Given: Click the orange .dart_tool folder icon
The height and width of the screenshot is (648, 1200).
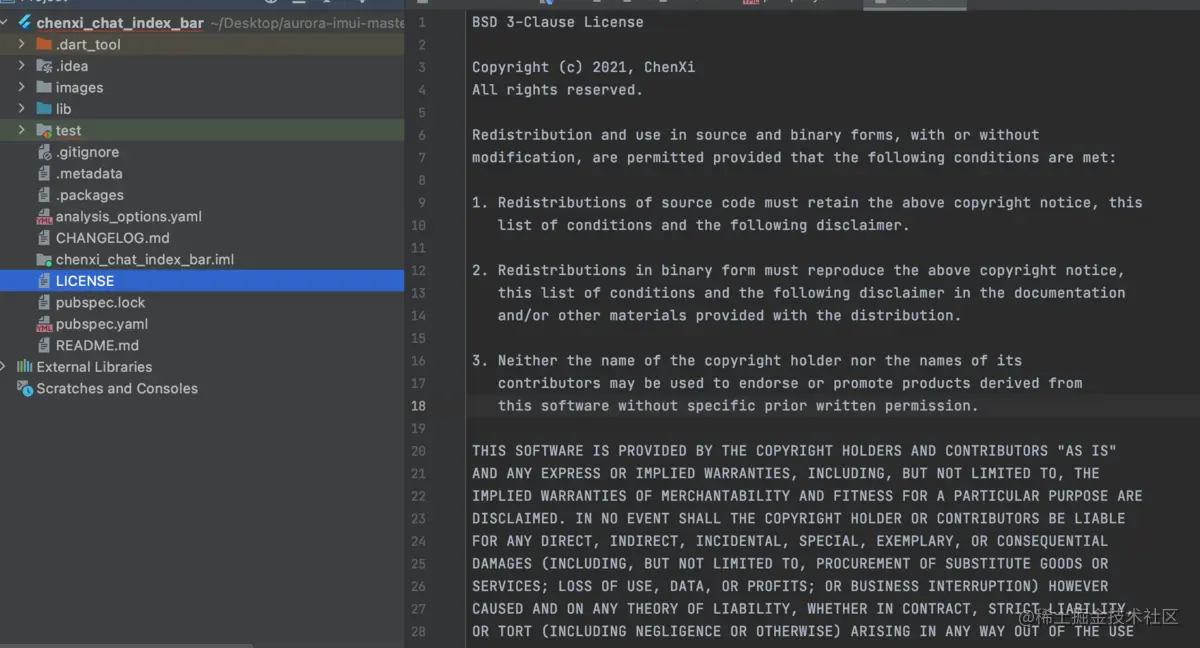Looking at the screenshot, I should click(44, 44).
